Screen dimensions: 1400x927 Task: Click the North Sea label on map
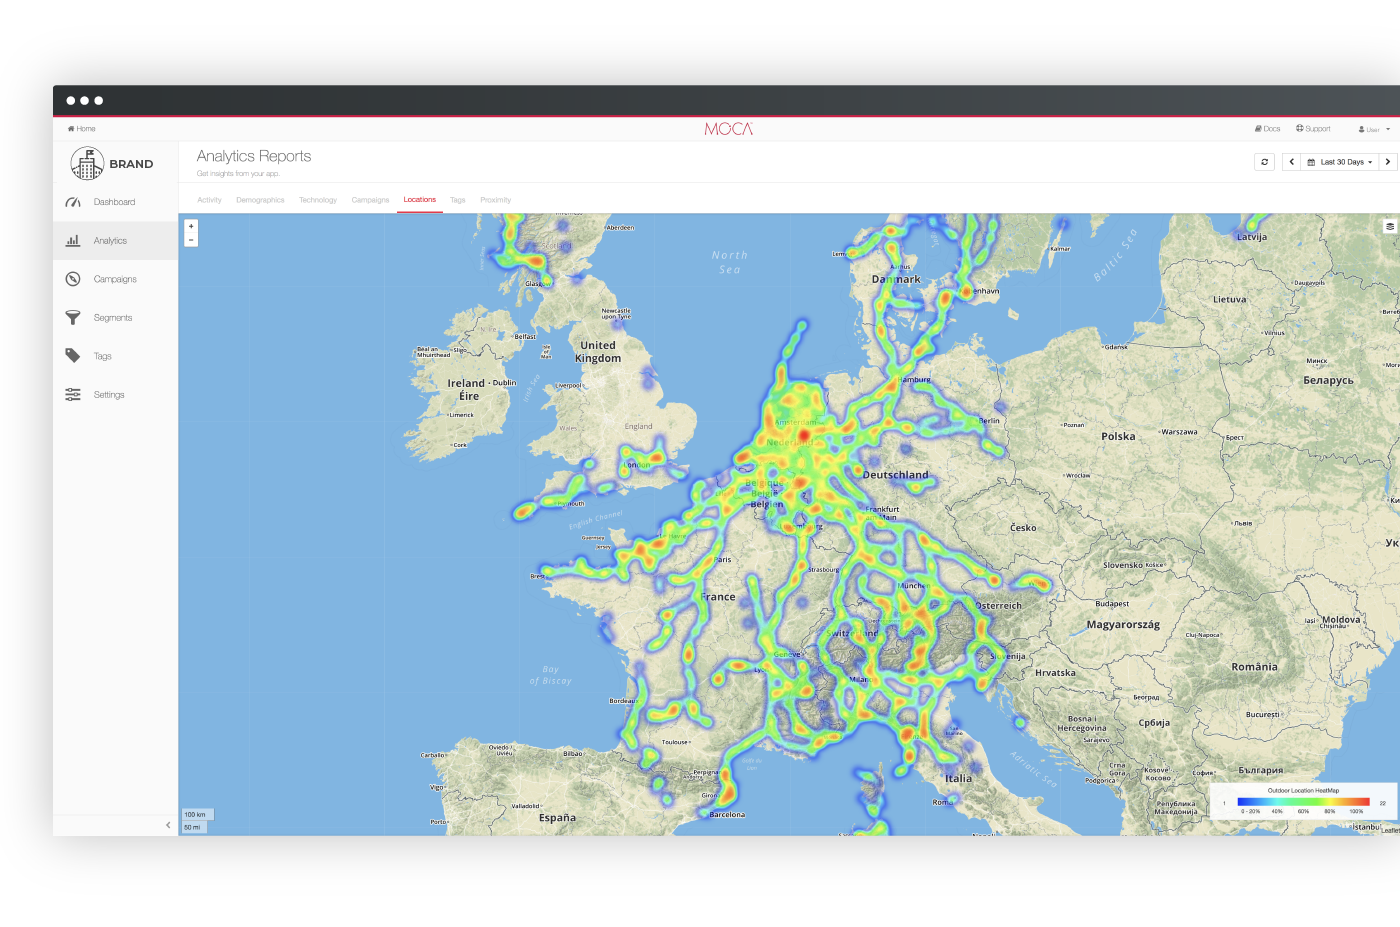click(x=730, y=262)
